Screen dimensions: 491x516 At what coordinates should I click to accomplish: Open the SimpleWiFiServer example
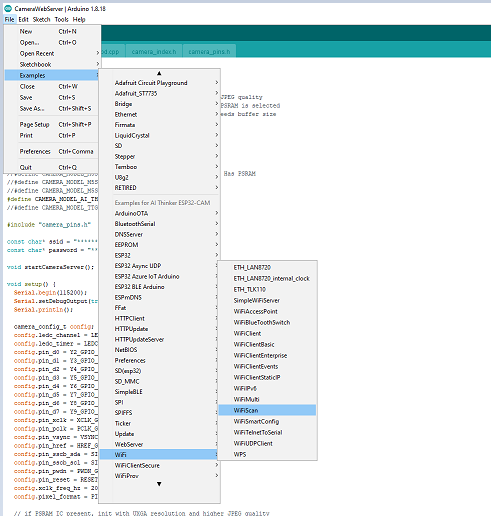coord(267,300)
